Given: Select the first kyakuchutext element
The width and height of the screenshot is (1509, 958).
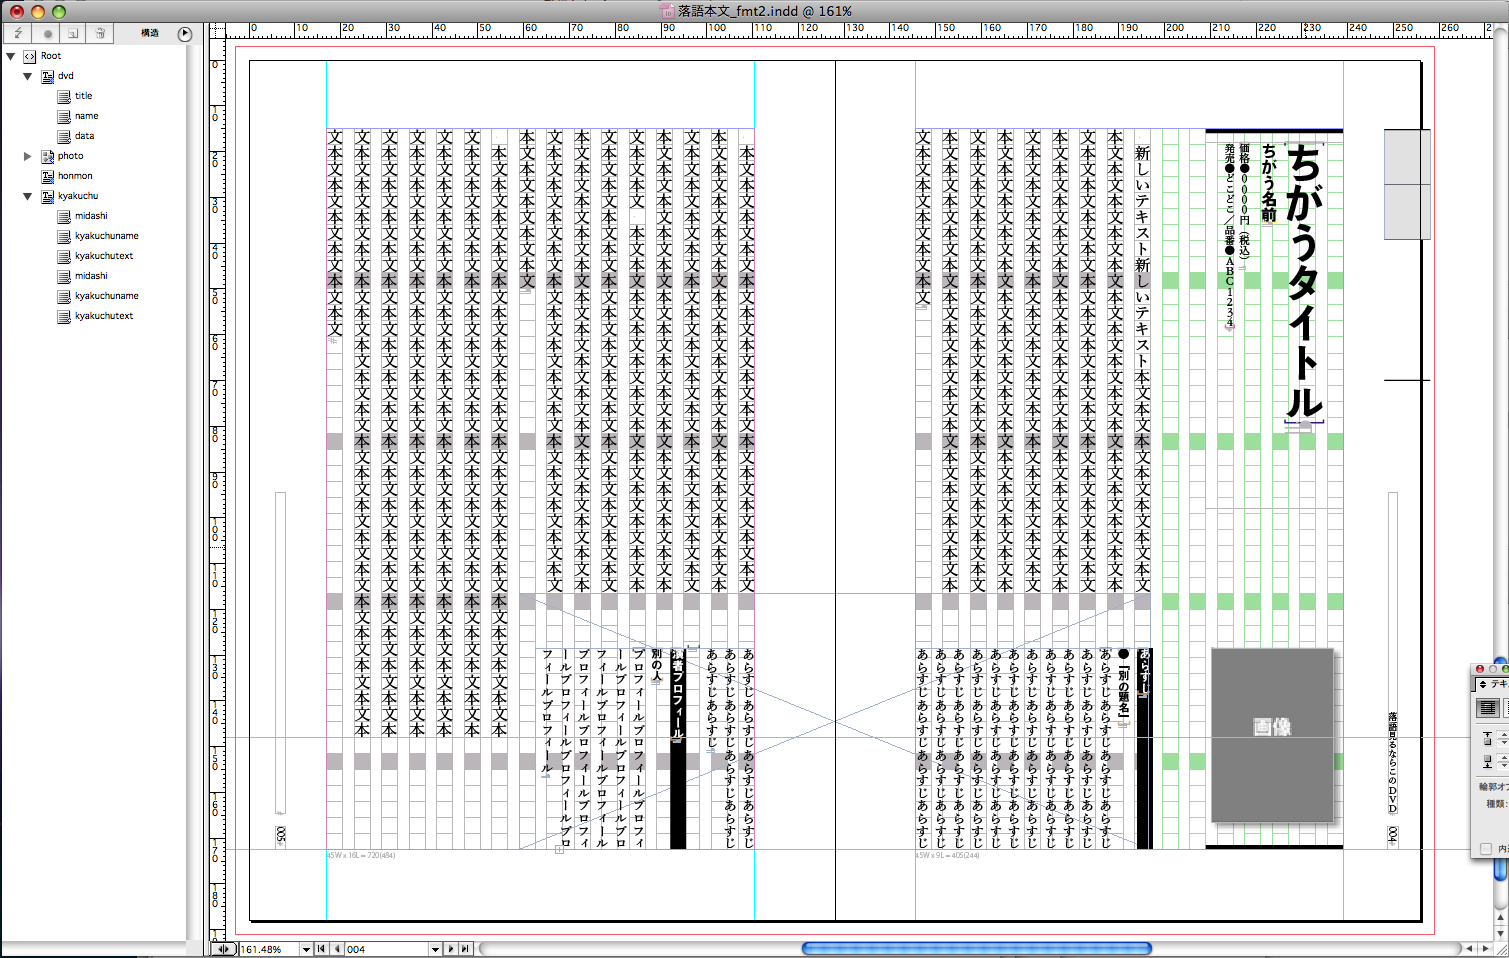Looking at the screenshot, I should (x=104, y=256).
